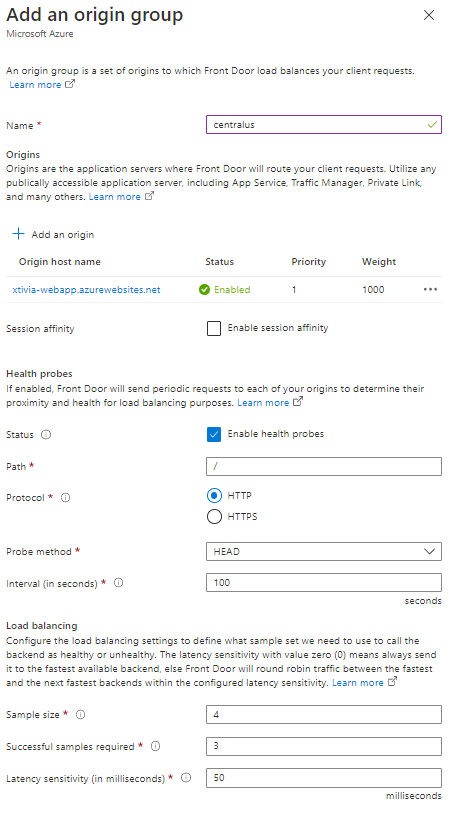This screenshot has height=829, width=453.
Task: Click the Microsoft Azure subtitle
Action: pyautogui.click(x=40, y=34)
